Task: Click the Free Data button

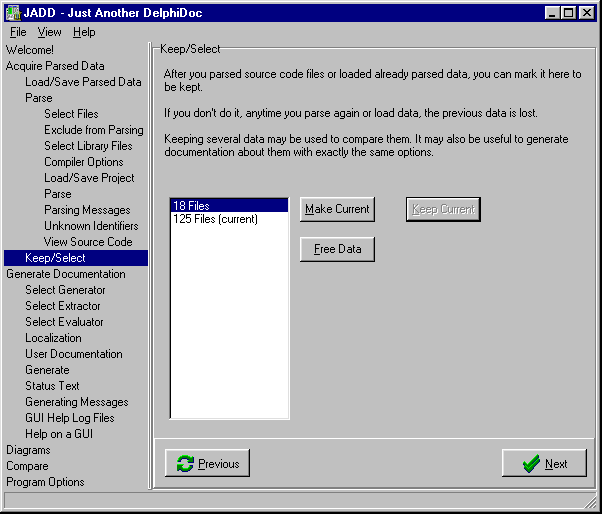Action: click(337, 249)
